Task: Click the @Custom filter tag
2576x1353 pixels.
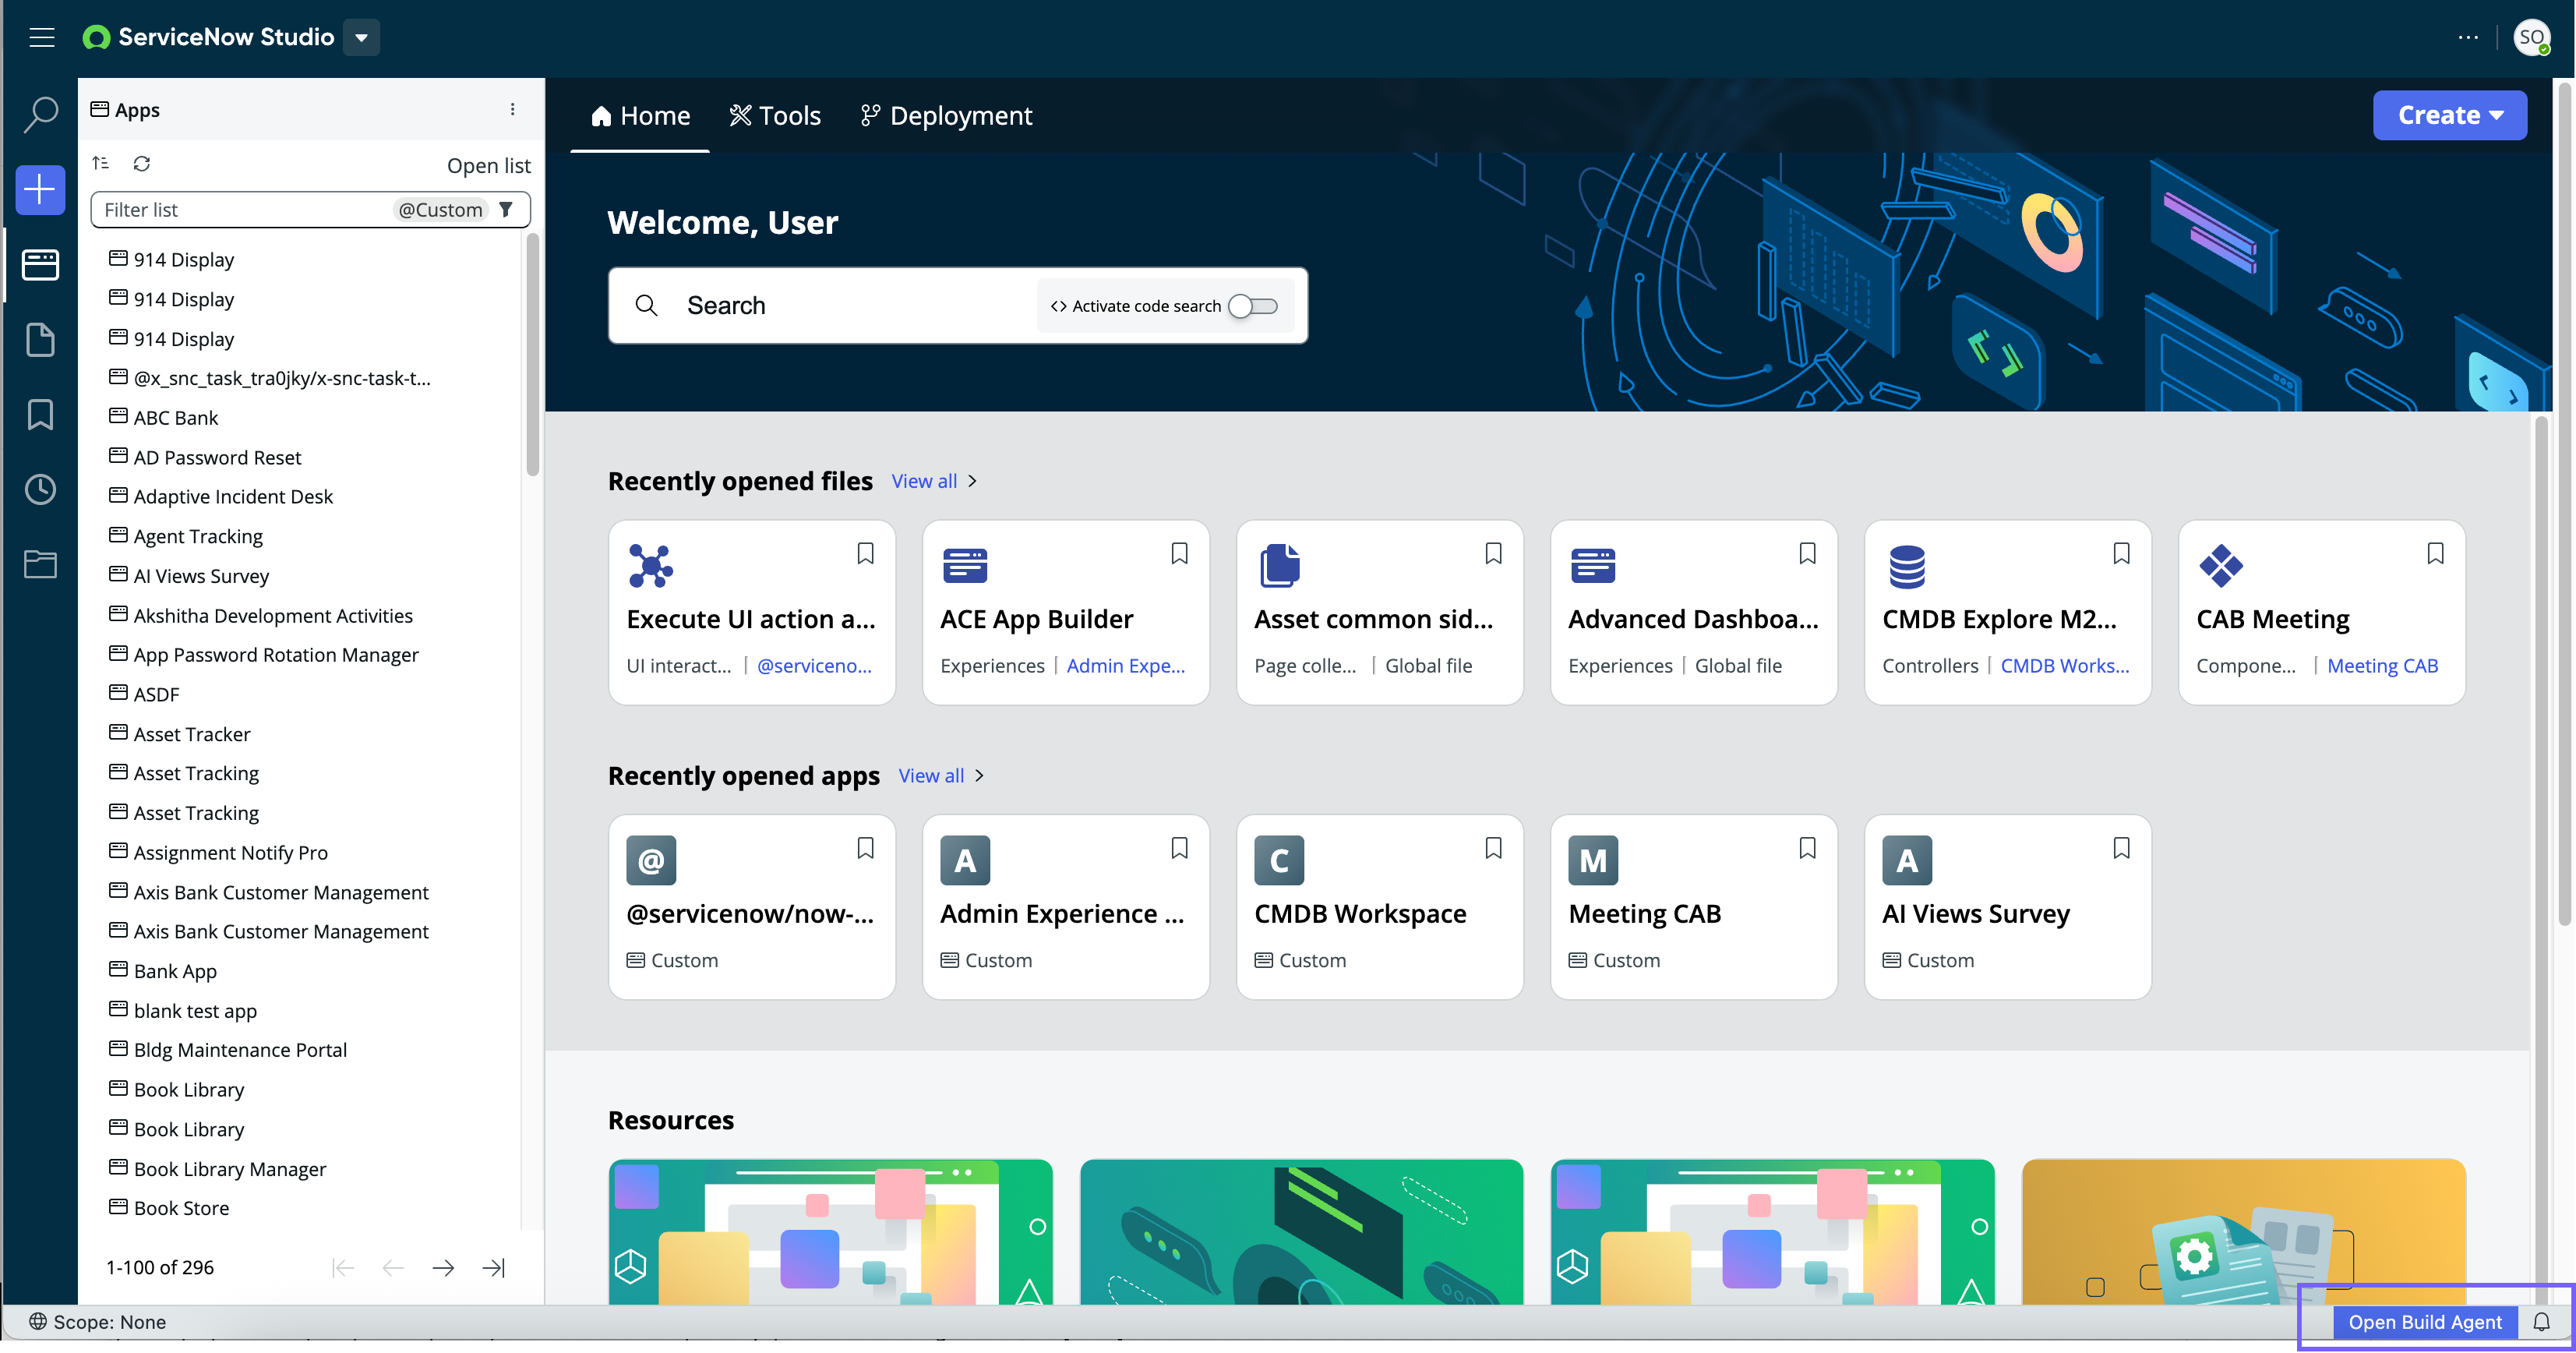Action: pos(440,209)
